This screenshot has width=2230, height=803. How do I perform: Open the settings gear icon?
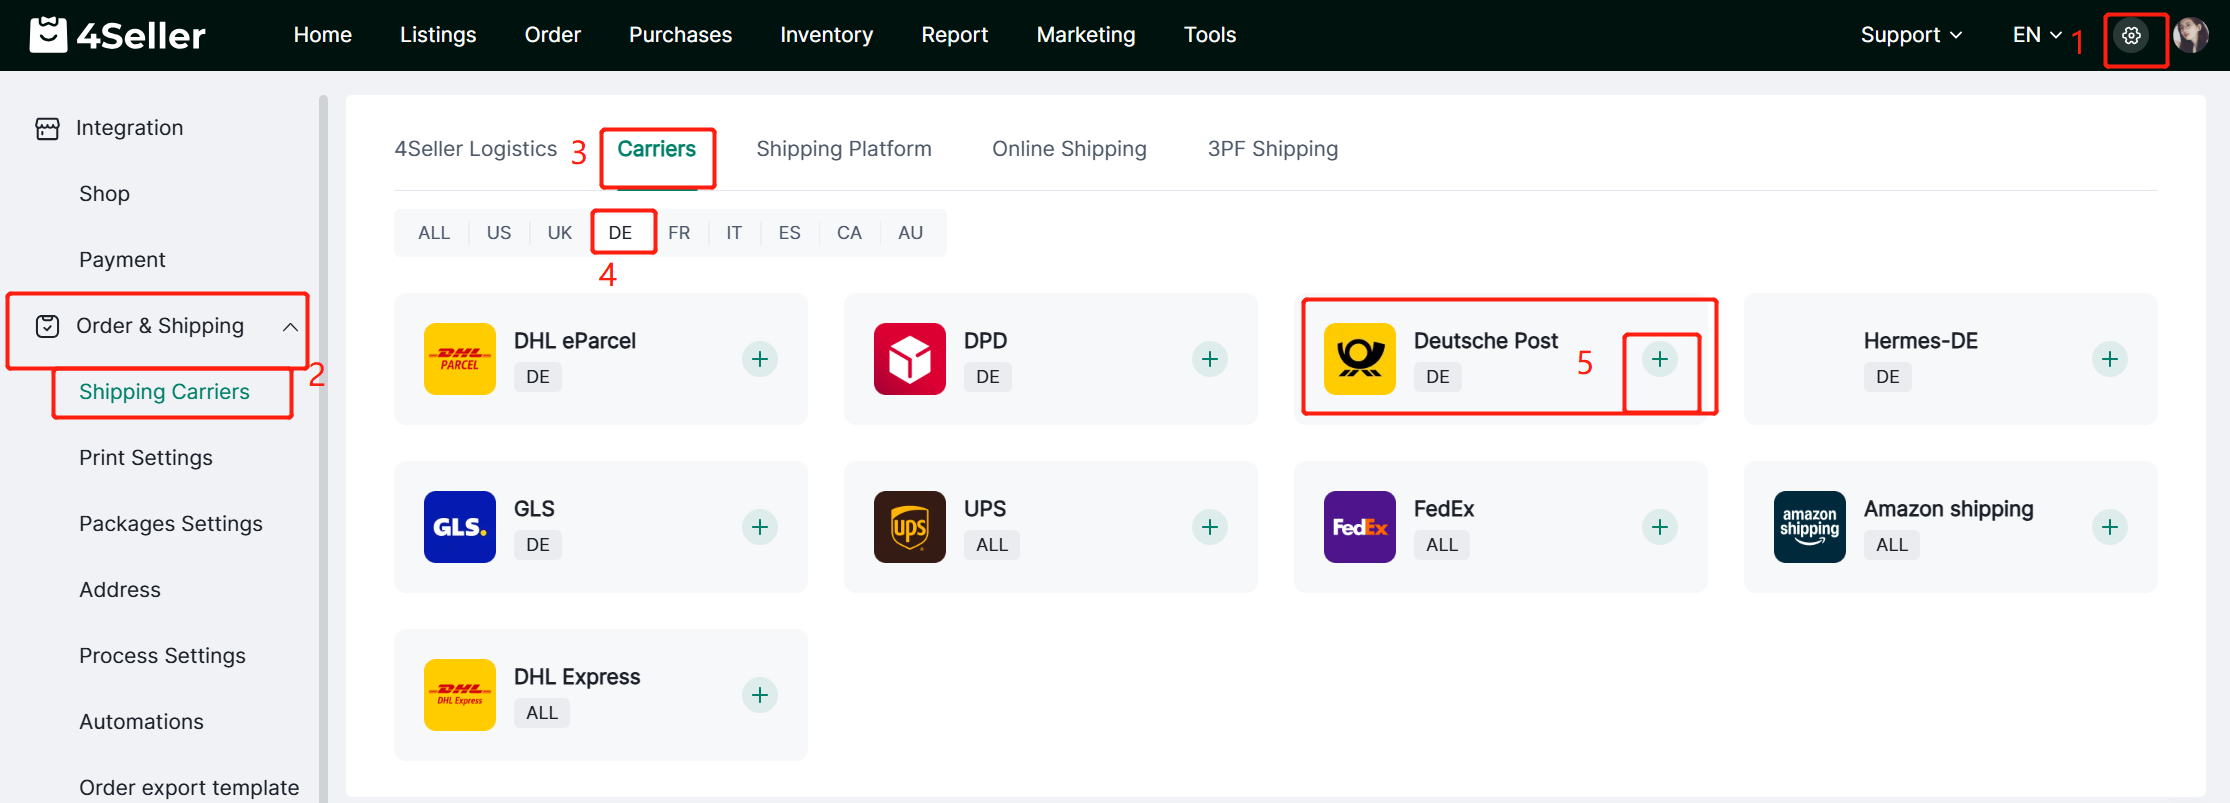click(2131, 36)
